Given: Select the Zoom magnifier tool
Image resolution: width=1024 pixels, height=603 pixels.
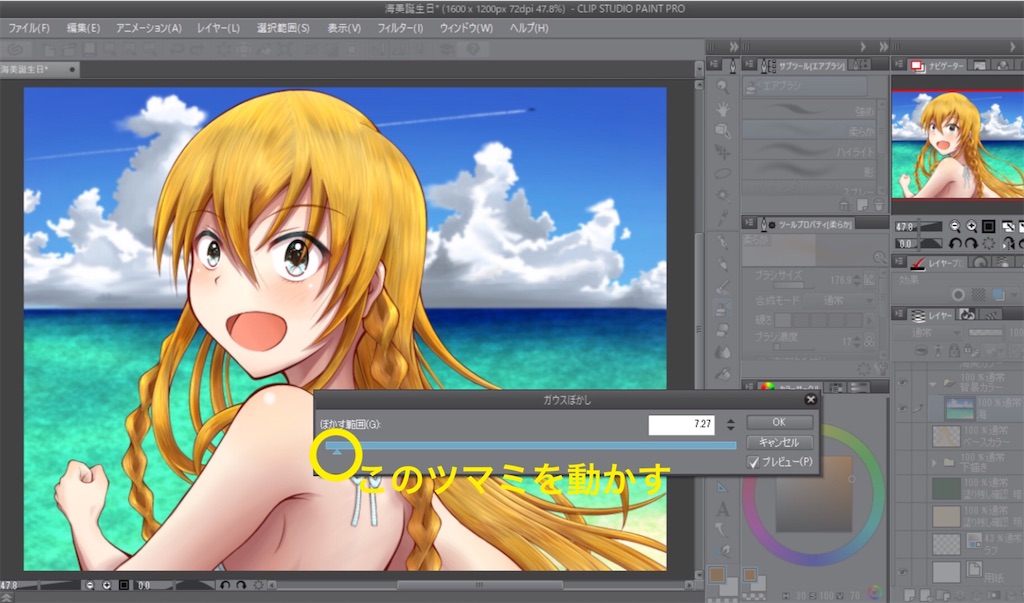Looking at the screenshot, I should (x=722, y=86).
